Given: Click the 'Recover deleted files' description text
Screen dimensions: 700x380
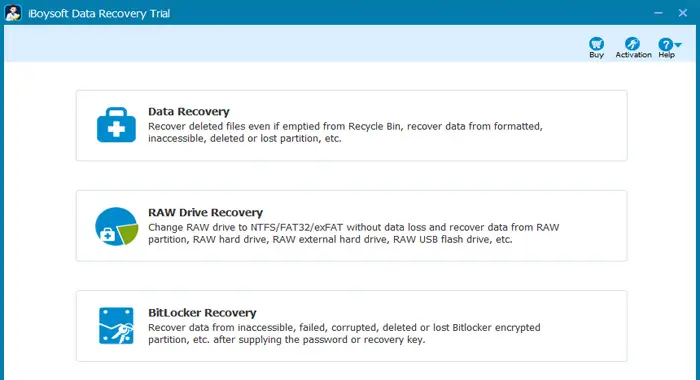Looking at the screenshot, I should click(x=345, y=132).
